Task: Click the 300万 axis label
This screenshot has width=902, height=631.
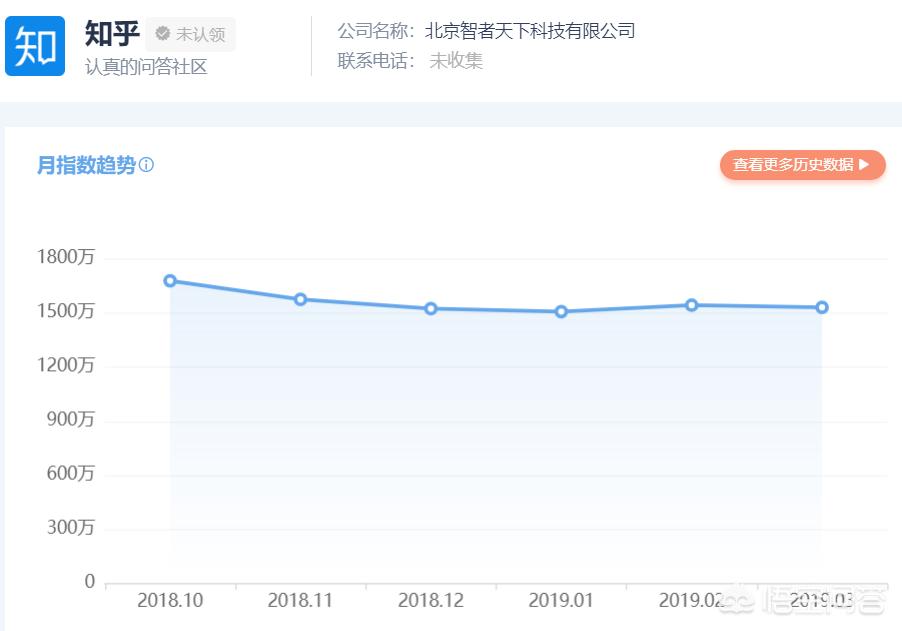Action: coord(70,527)
